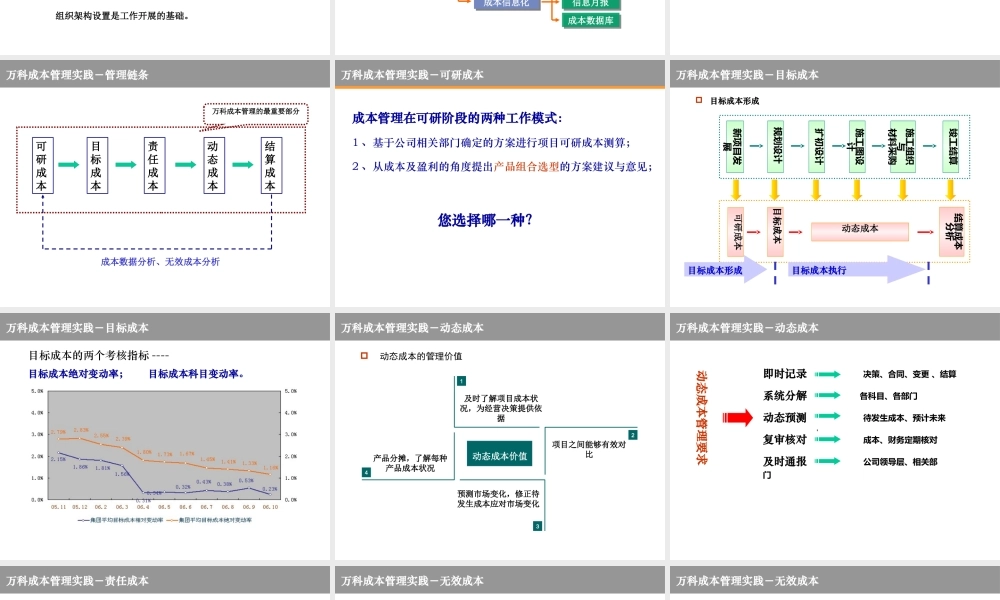This screenshot has height=600, width=1000.
Task: Click text 及时了解项目成本状况
Action: pyautogui.click(x=501, y=408)
